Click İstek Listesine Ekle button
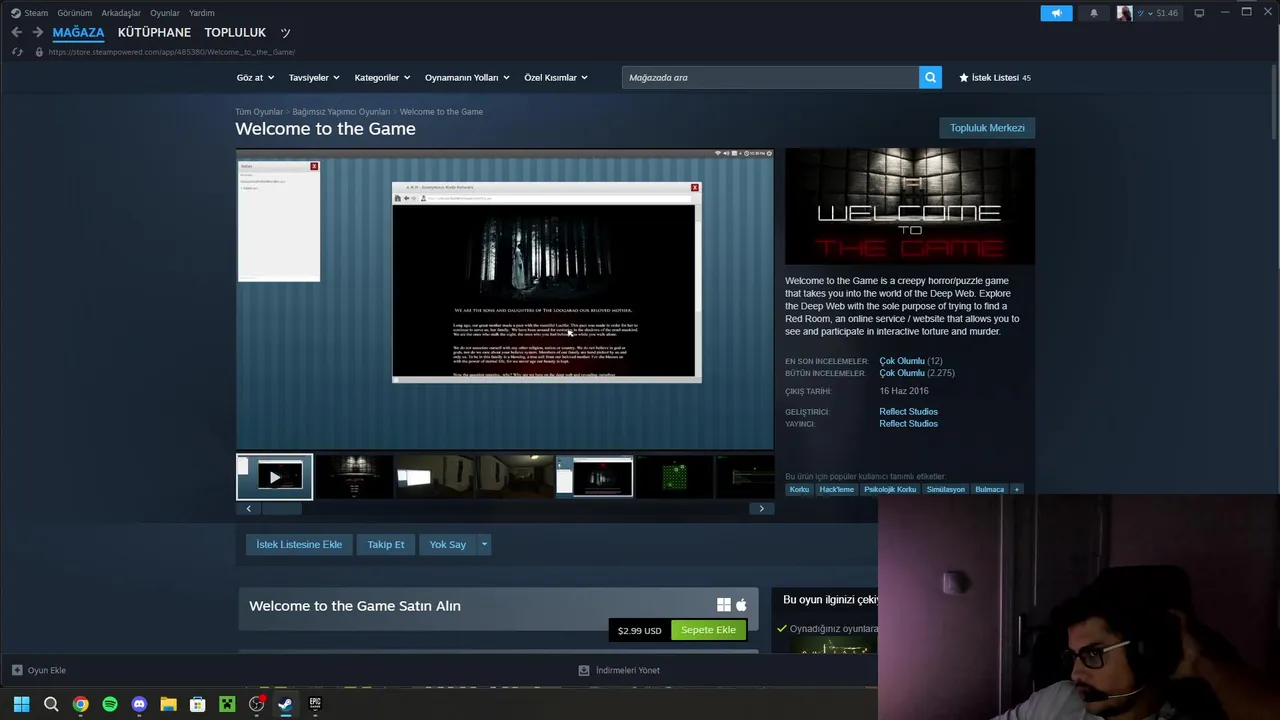 coord(299,544)
